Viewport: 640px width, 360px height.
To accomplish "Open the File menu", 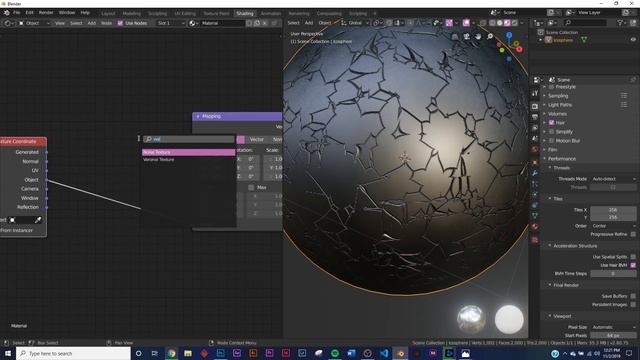I will coord(17,13).
